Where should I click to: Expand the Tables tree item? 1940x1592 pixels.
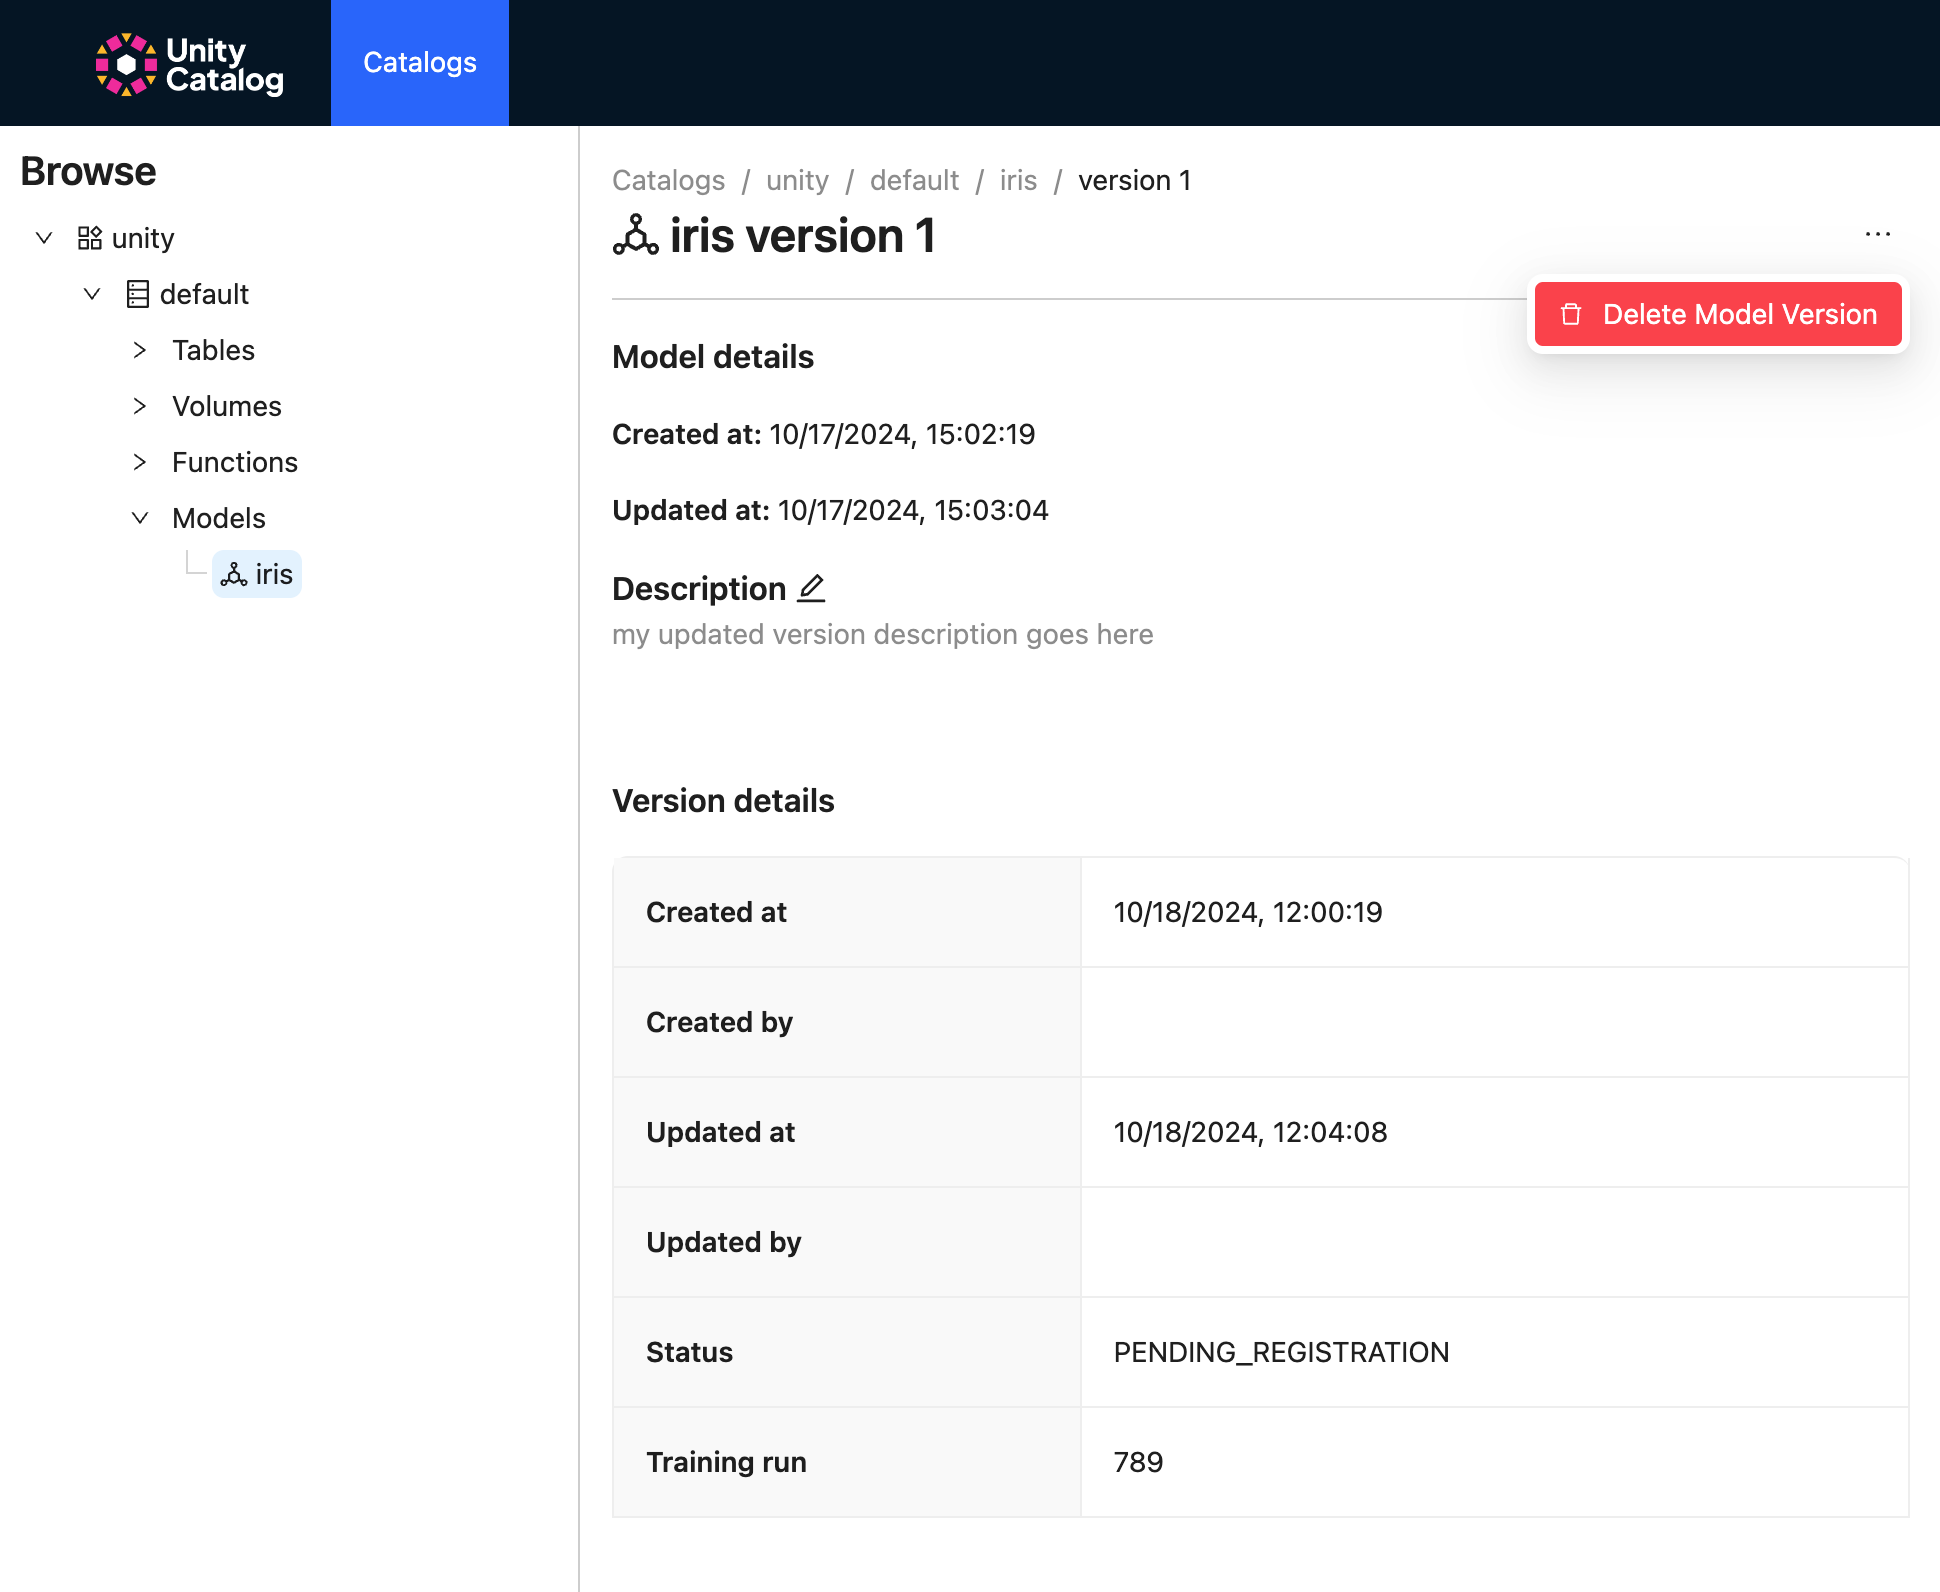click(142, 350)
